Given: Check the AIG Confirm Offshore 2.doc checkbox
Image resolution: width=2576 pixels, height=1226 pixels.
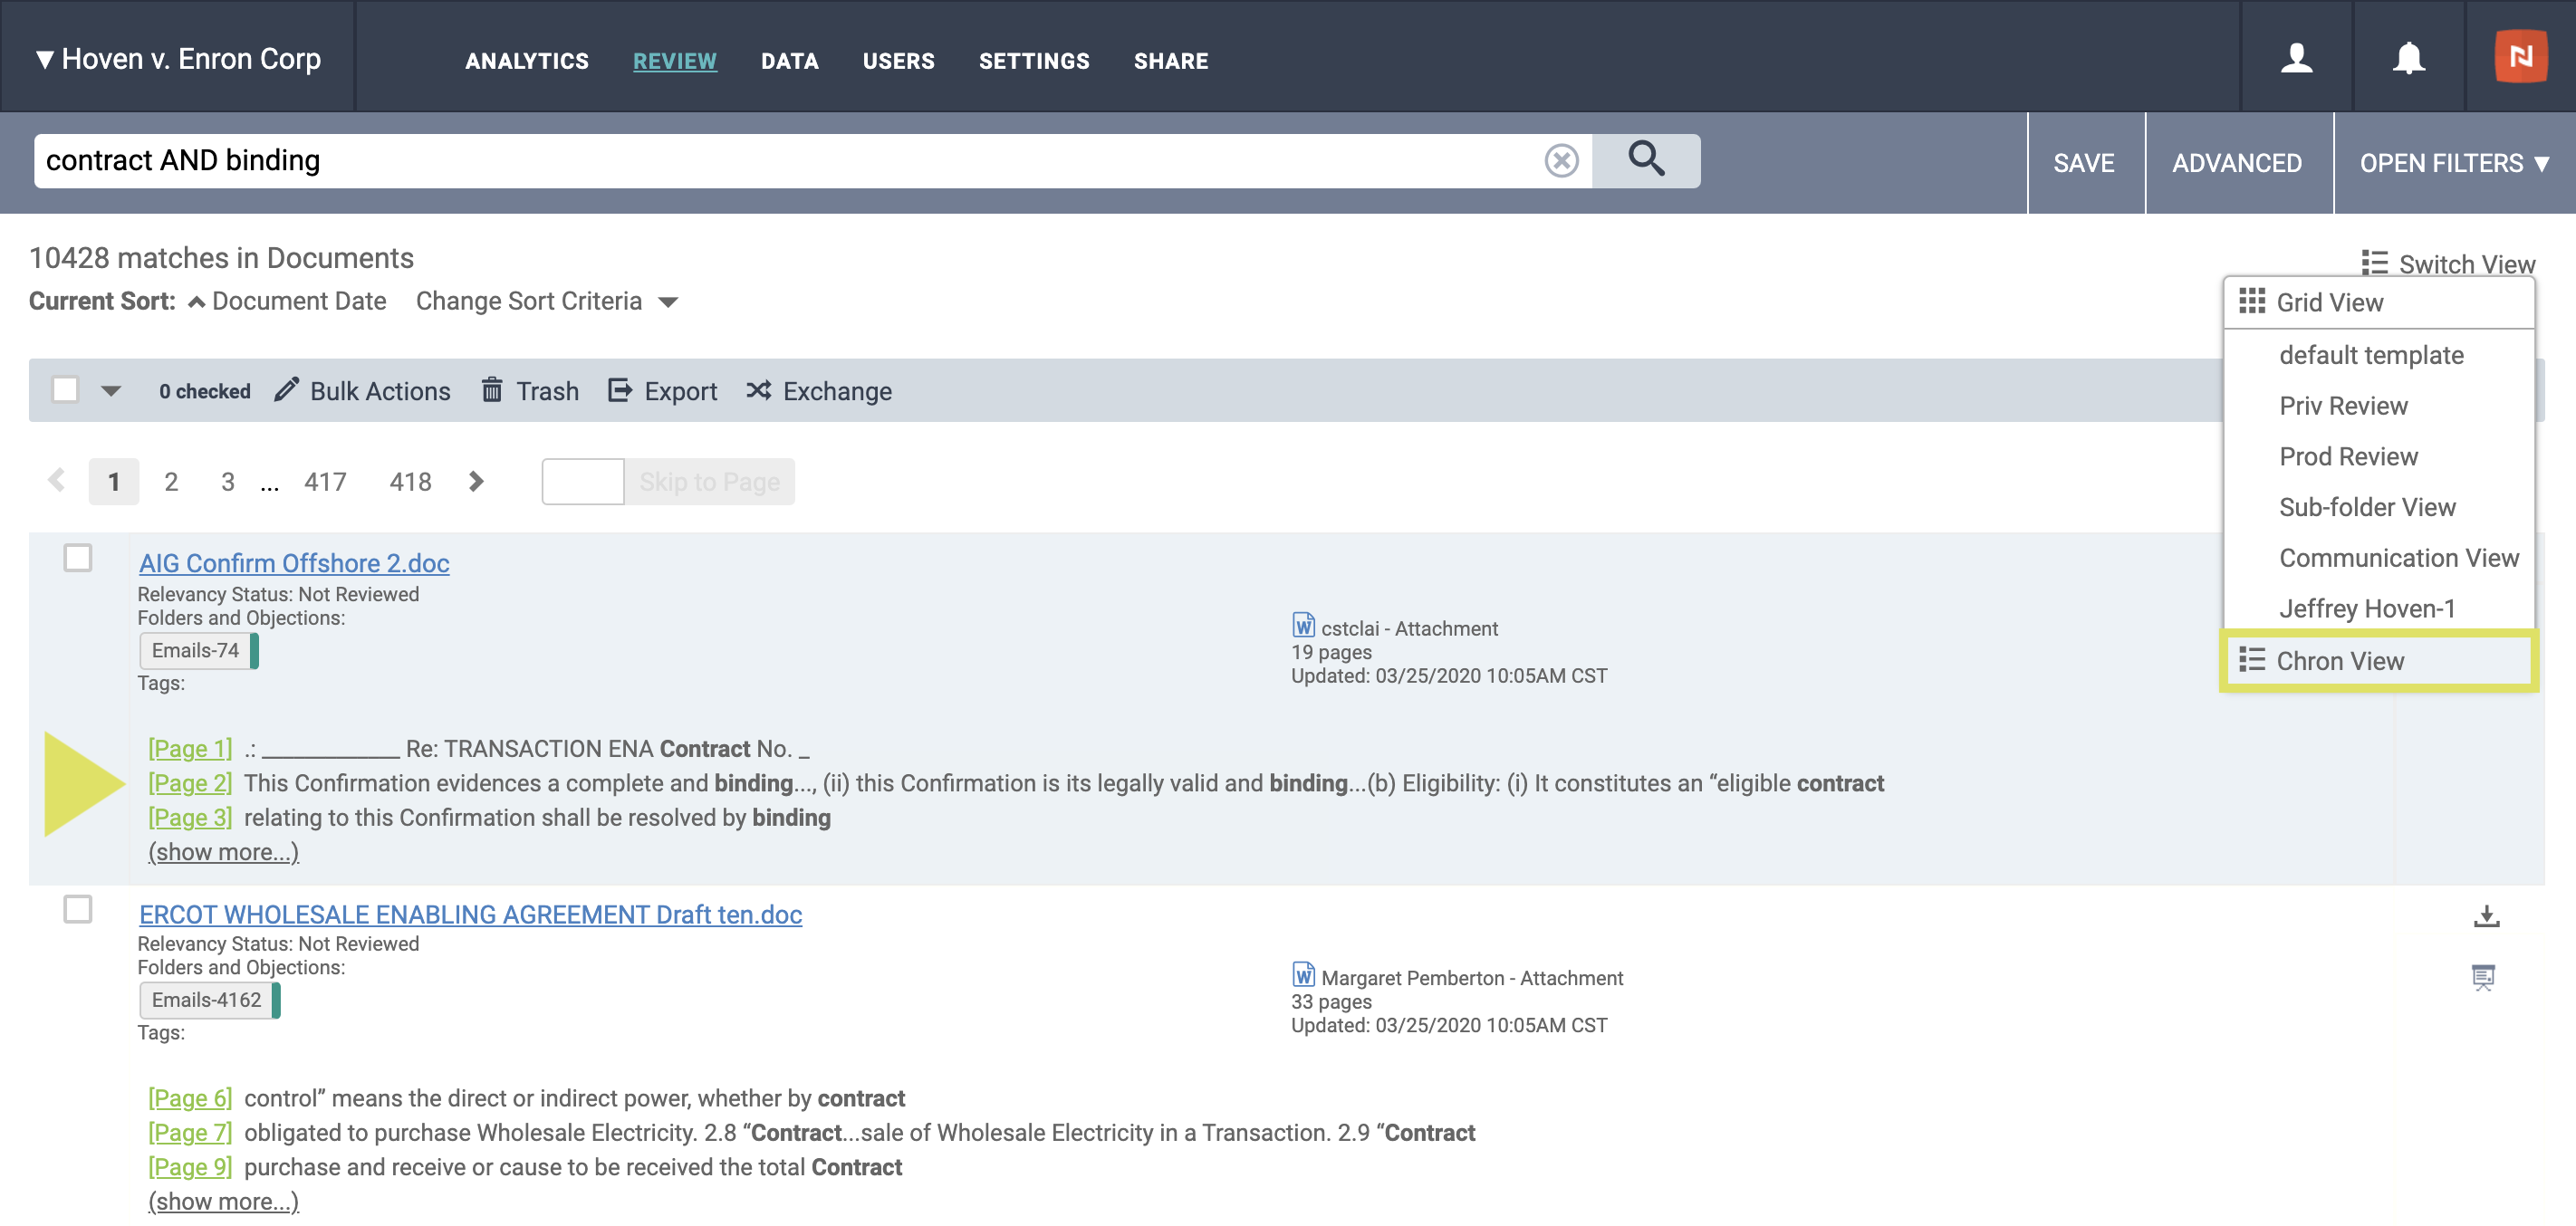Looking at the screenshot, I should [x=78, y=557].
